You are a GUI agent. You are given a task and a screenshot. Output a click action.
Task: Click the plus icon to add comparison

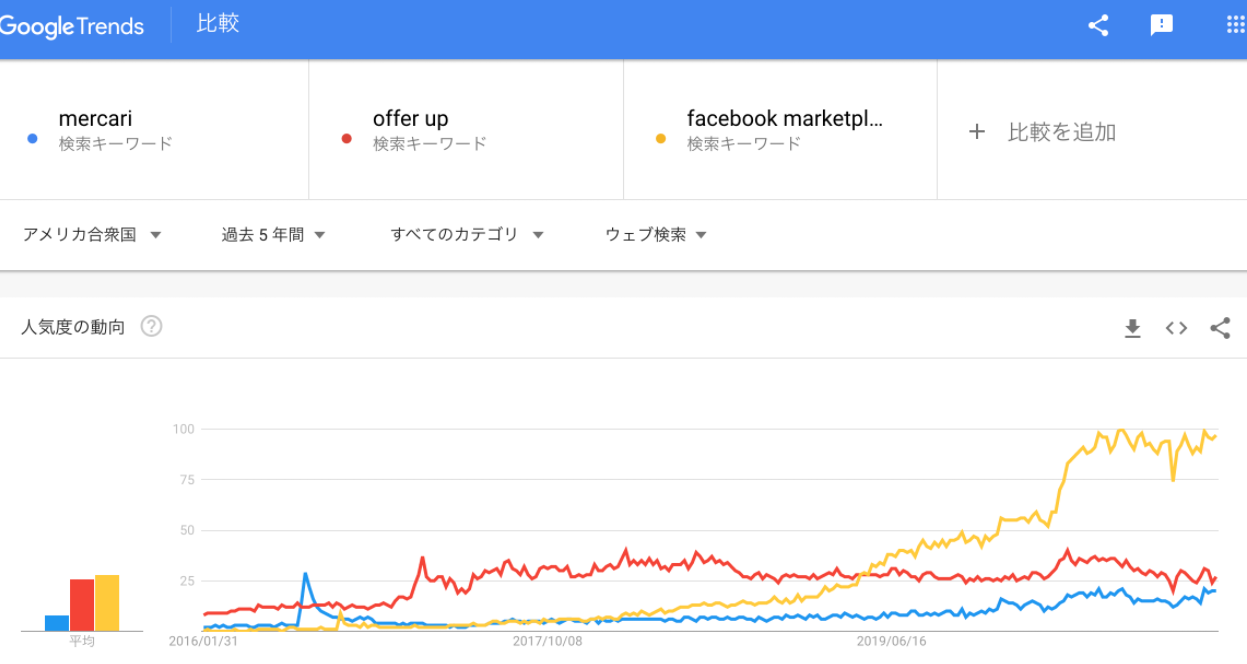(x=977, y=132)
